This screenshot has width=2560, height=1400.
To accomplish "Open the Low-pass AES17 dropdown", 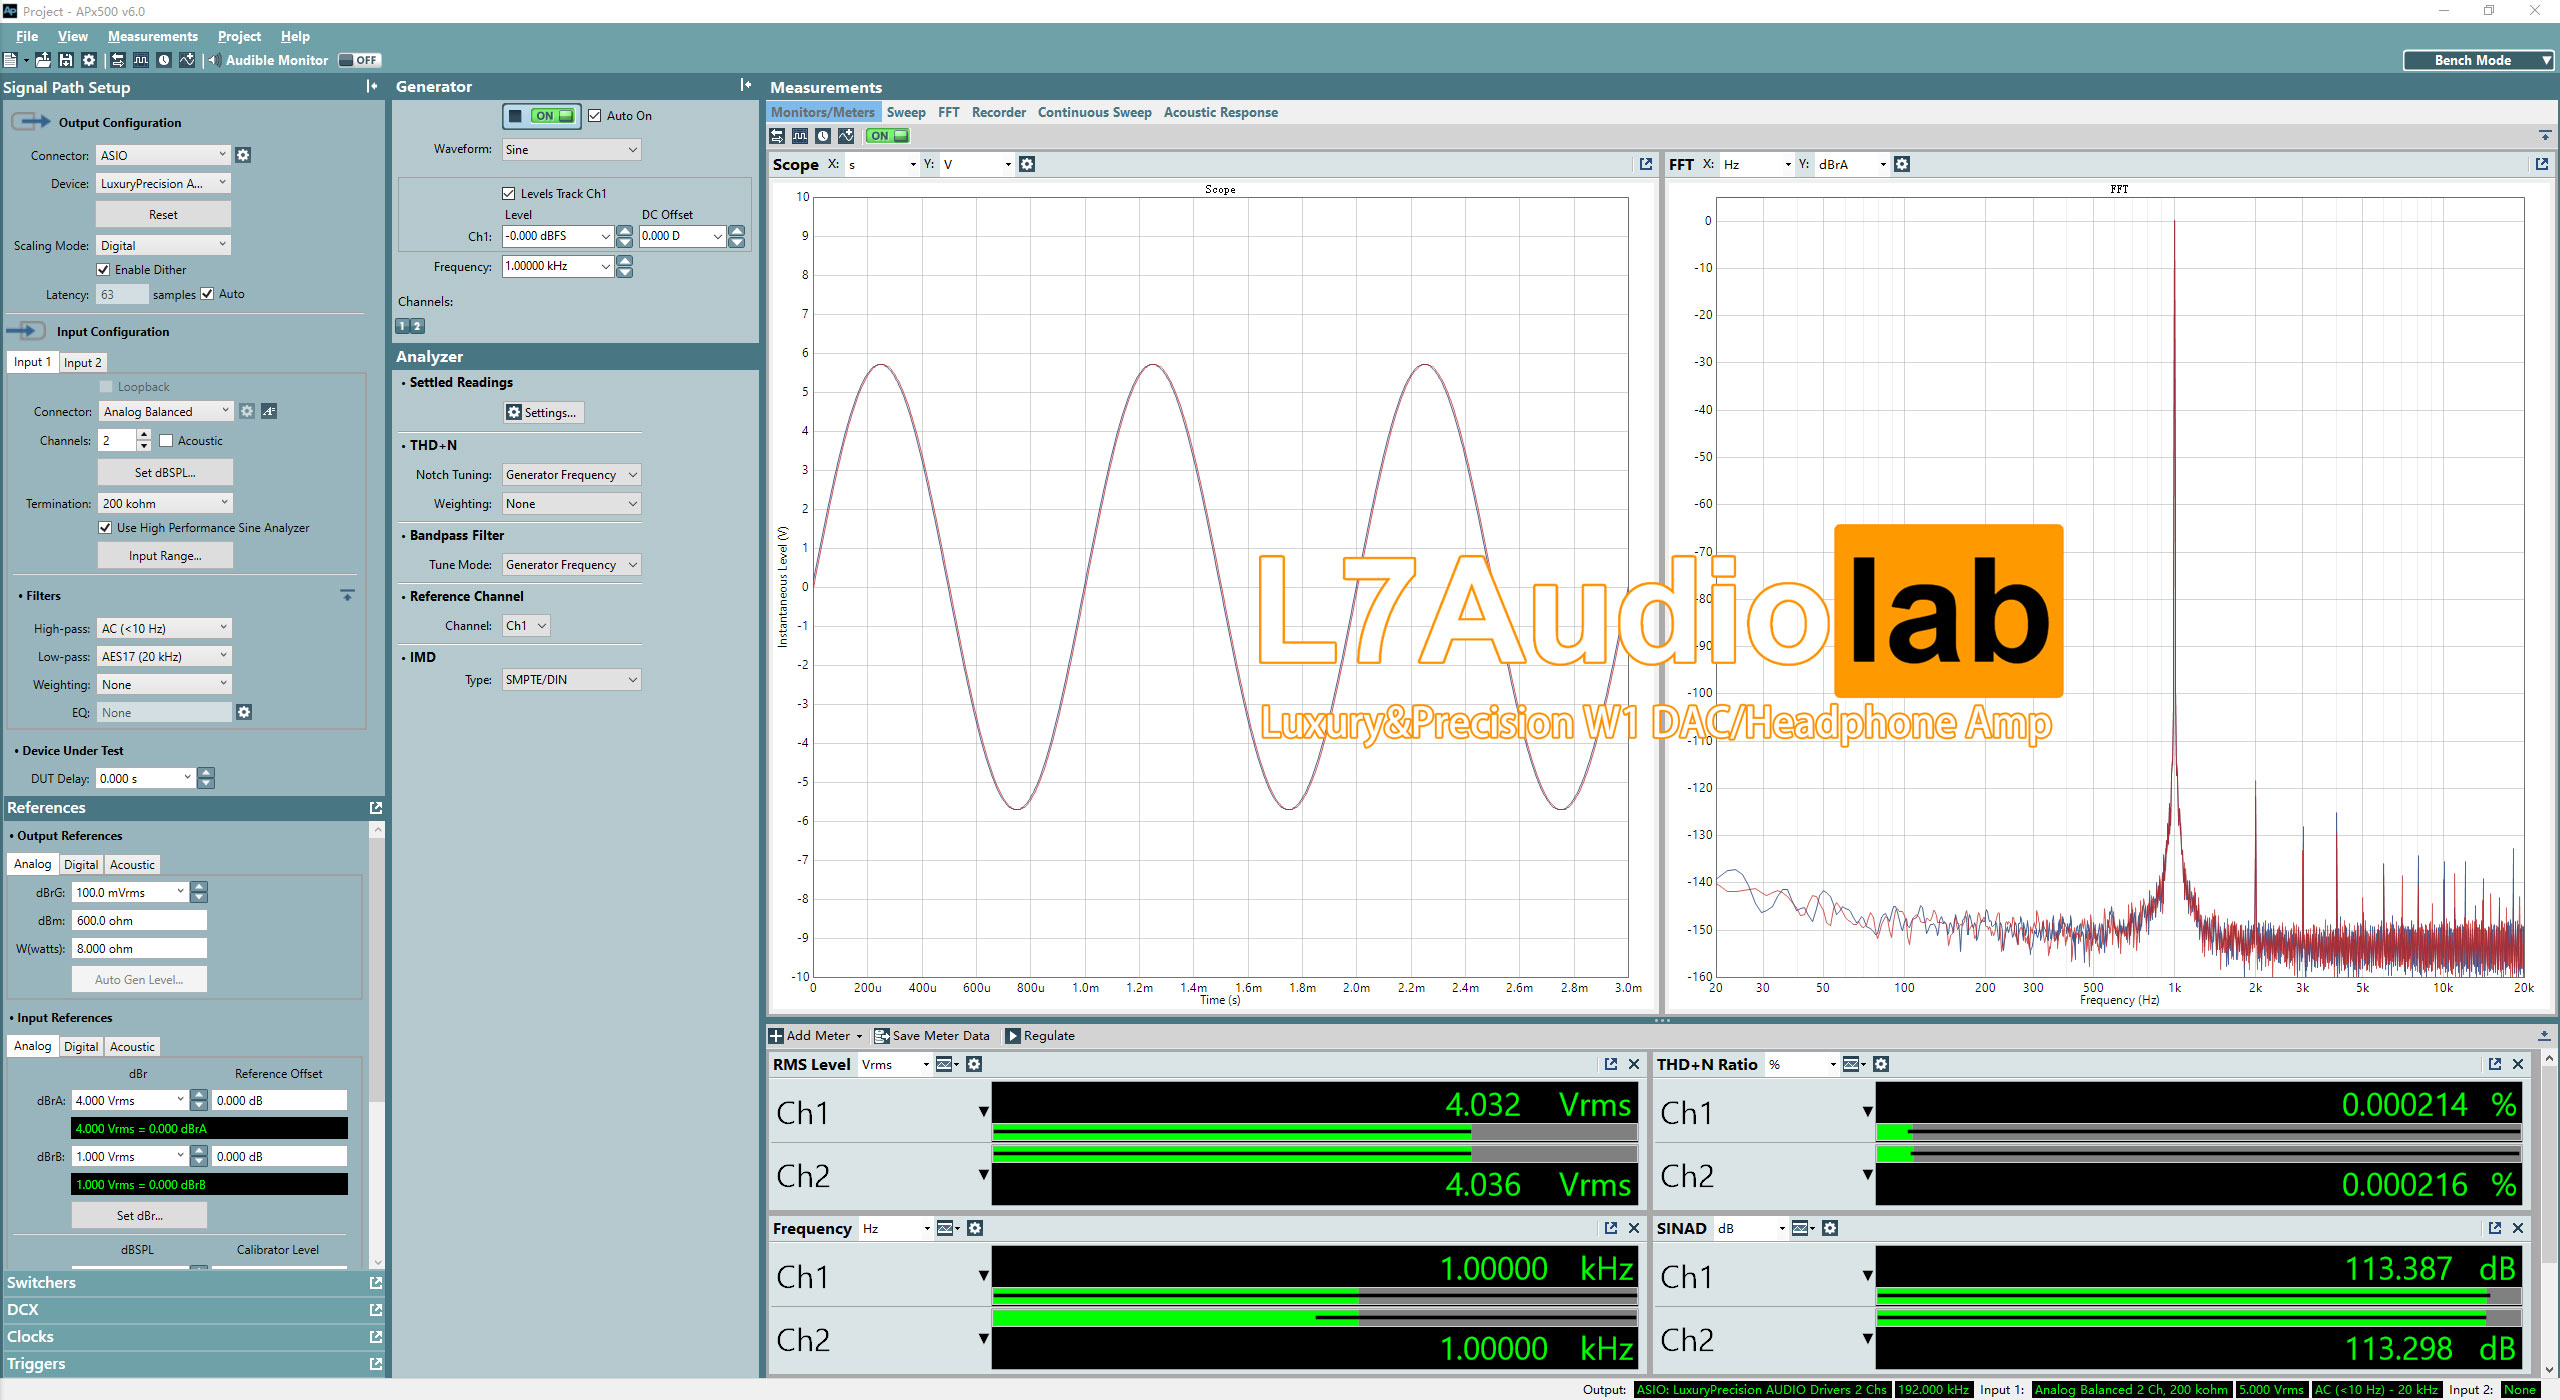I will click(x=164, y=656).
